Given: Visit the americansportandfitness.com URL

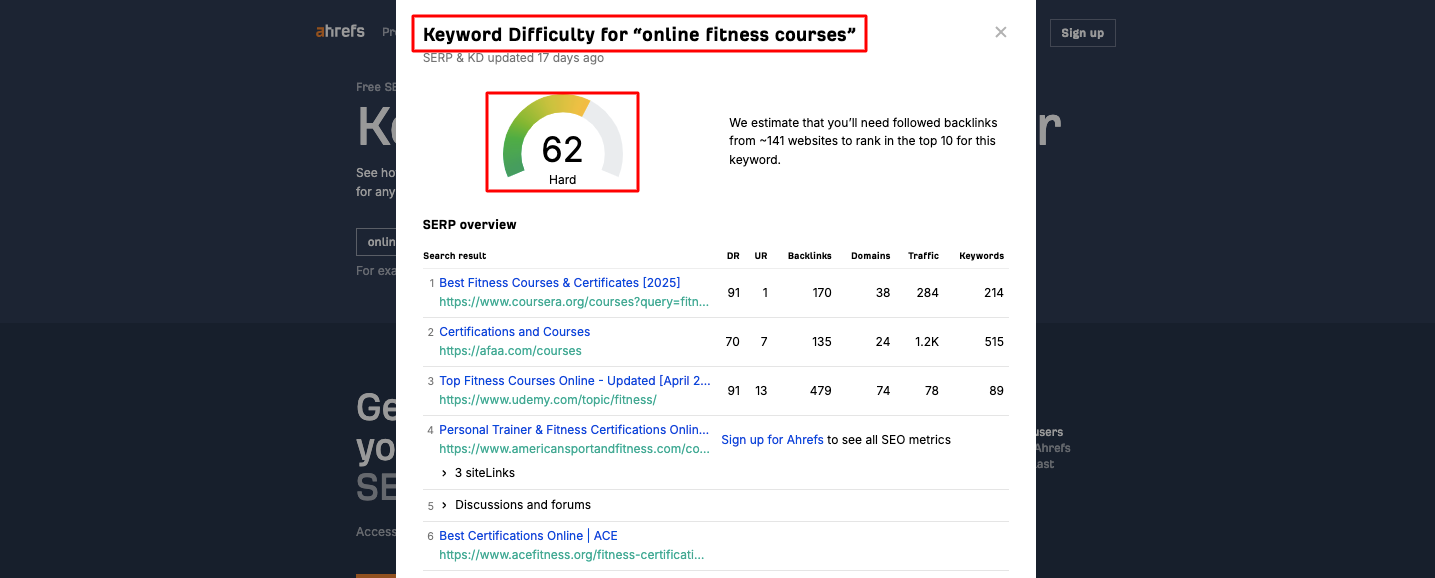Looking at the screenshot, I should (575, 449).
